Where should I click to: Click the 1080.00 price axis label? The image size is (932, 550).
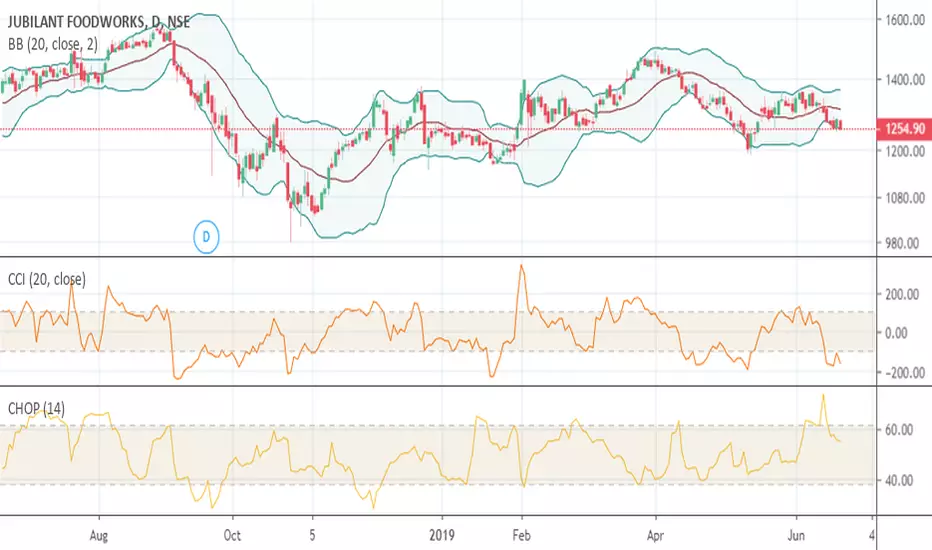905,198
